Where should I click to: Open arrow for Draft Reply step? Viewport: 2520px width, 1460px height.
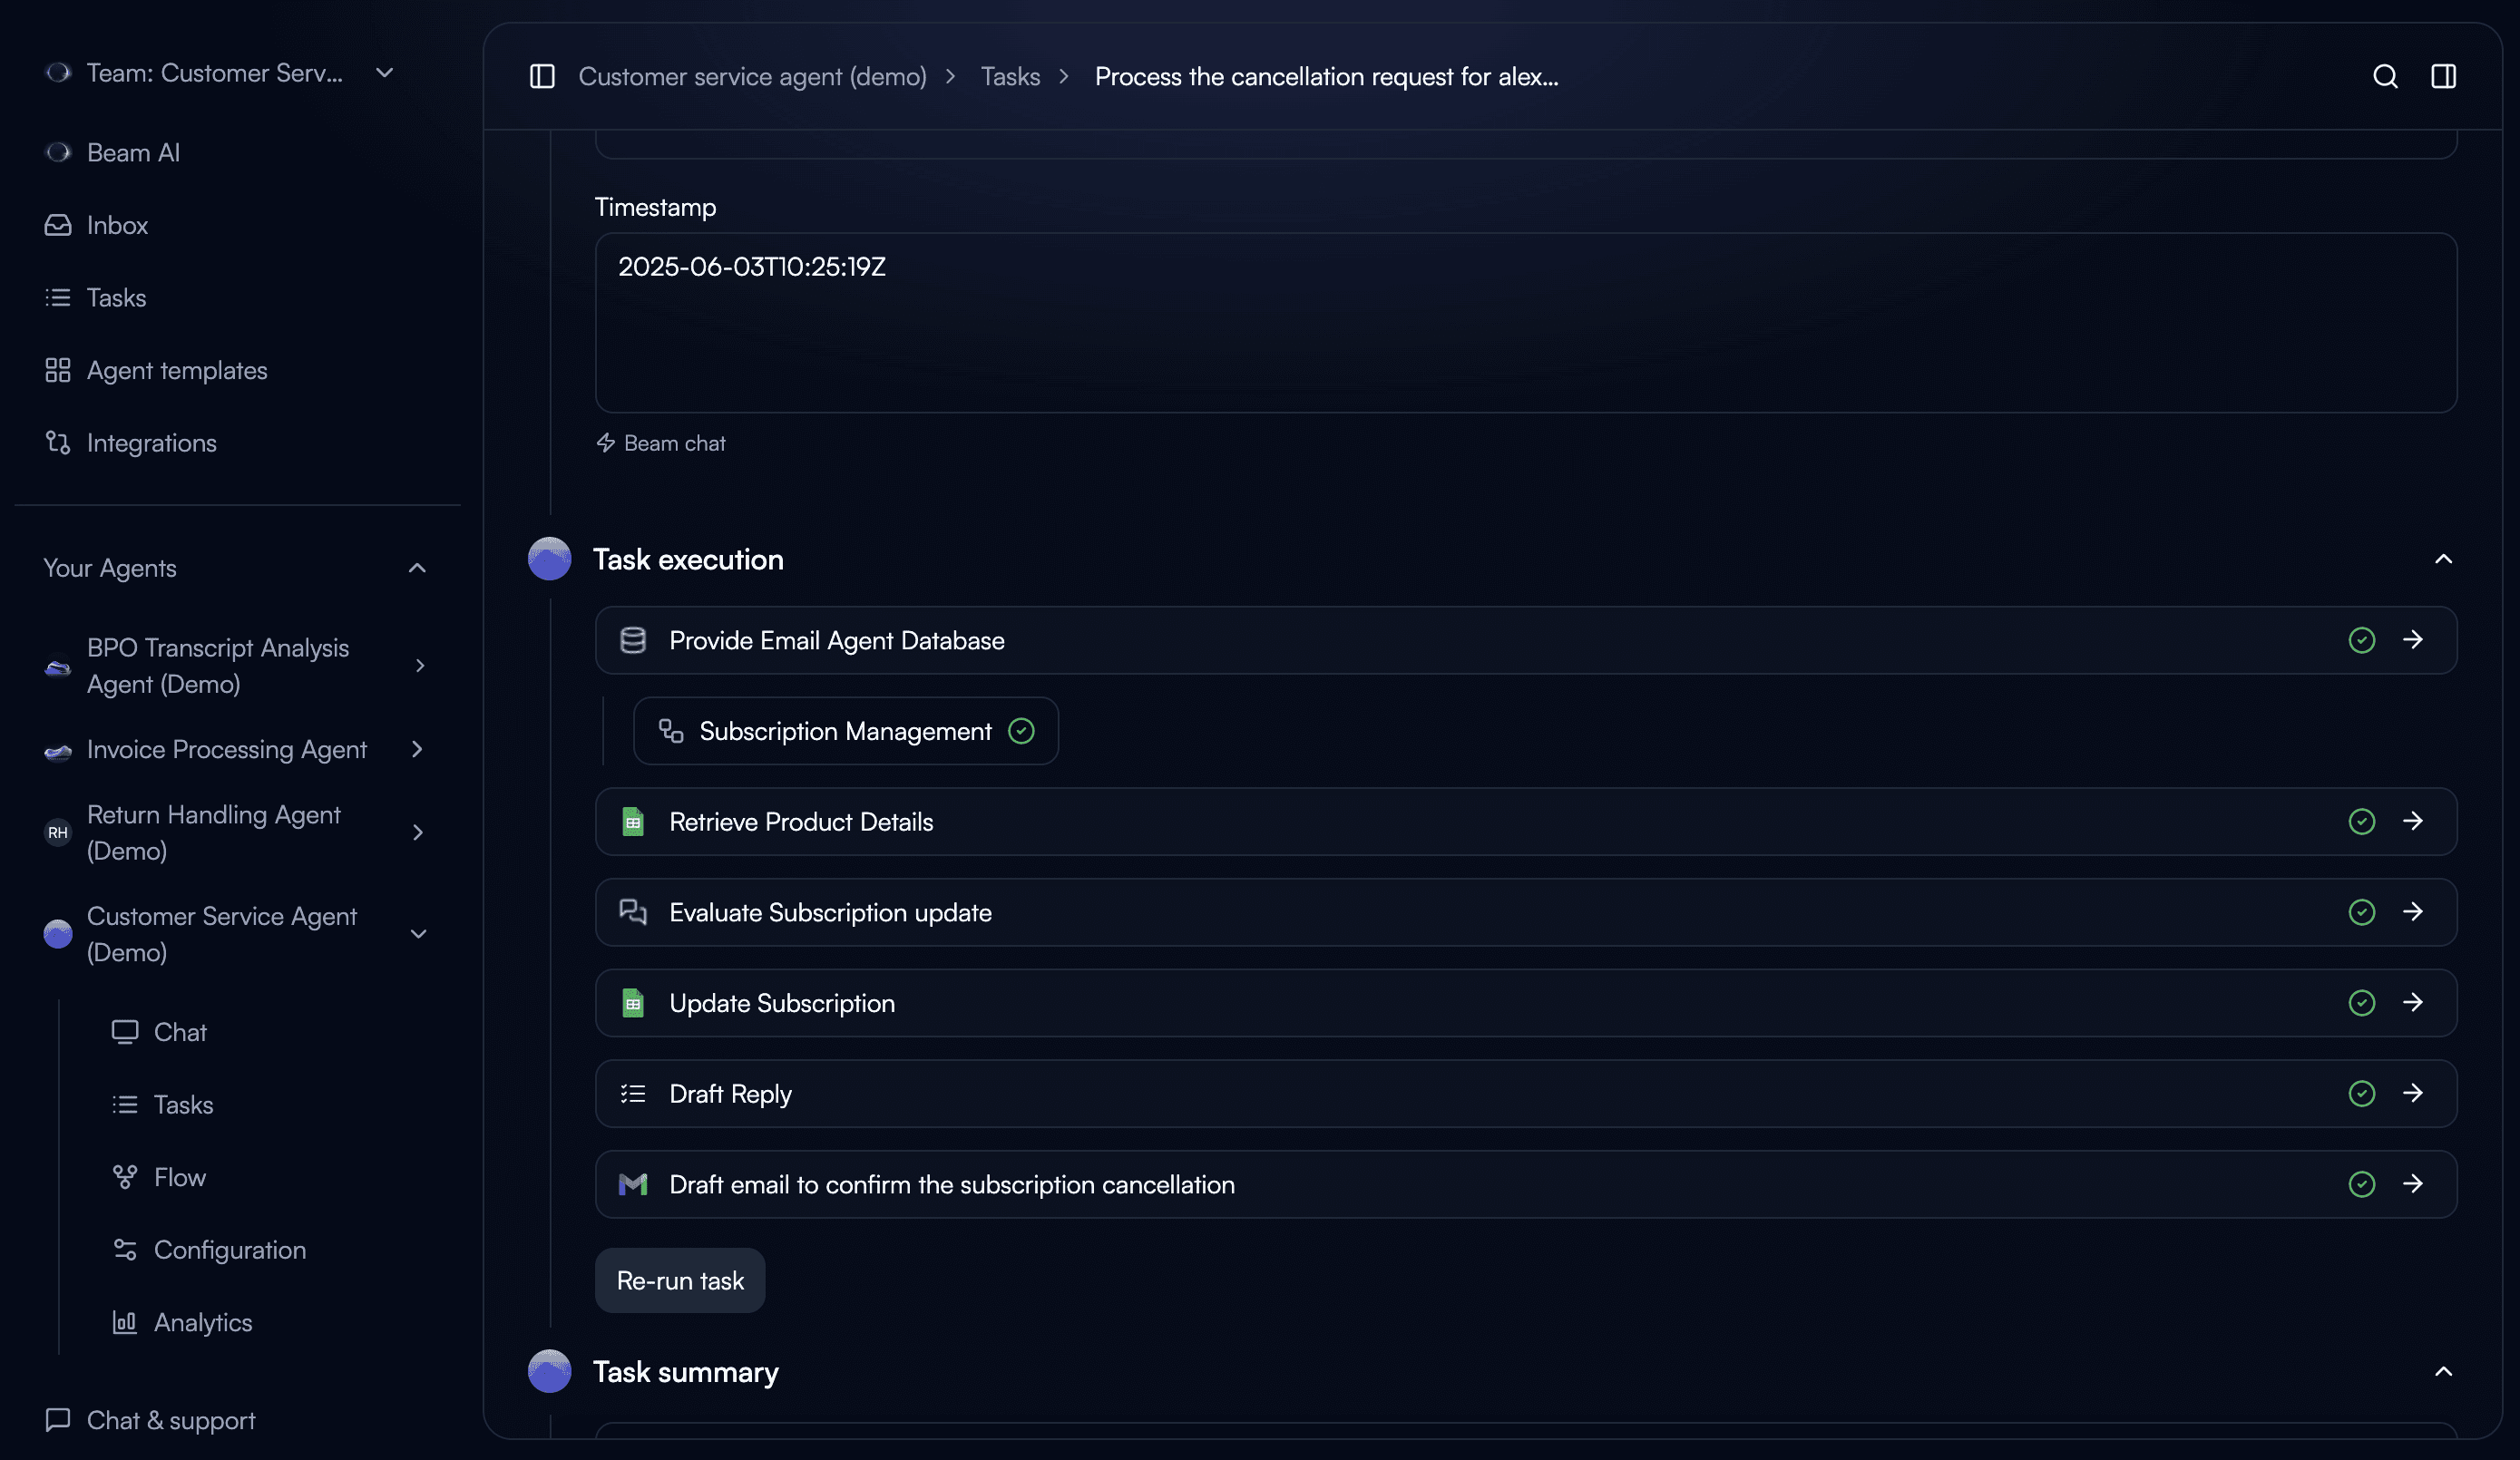2413,1093
